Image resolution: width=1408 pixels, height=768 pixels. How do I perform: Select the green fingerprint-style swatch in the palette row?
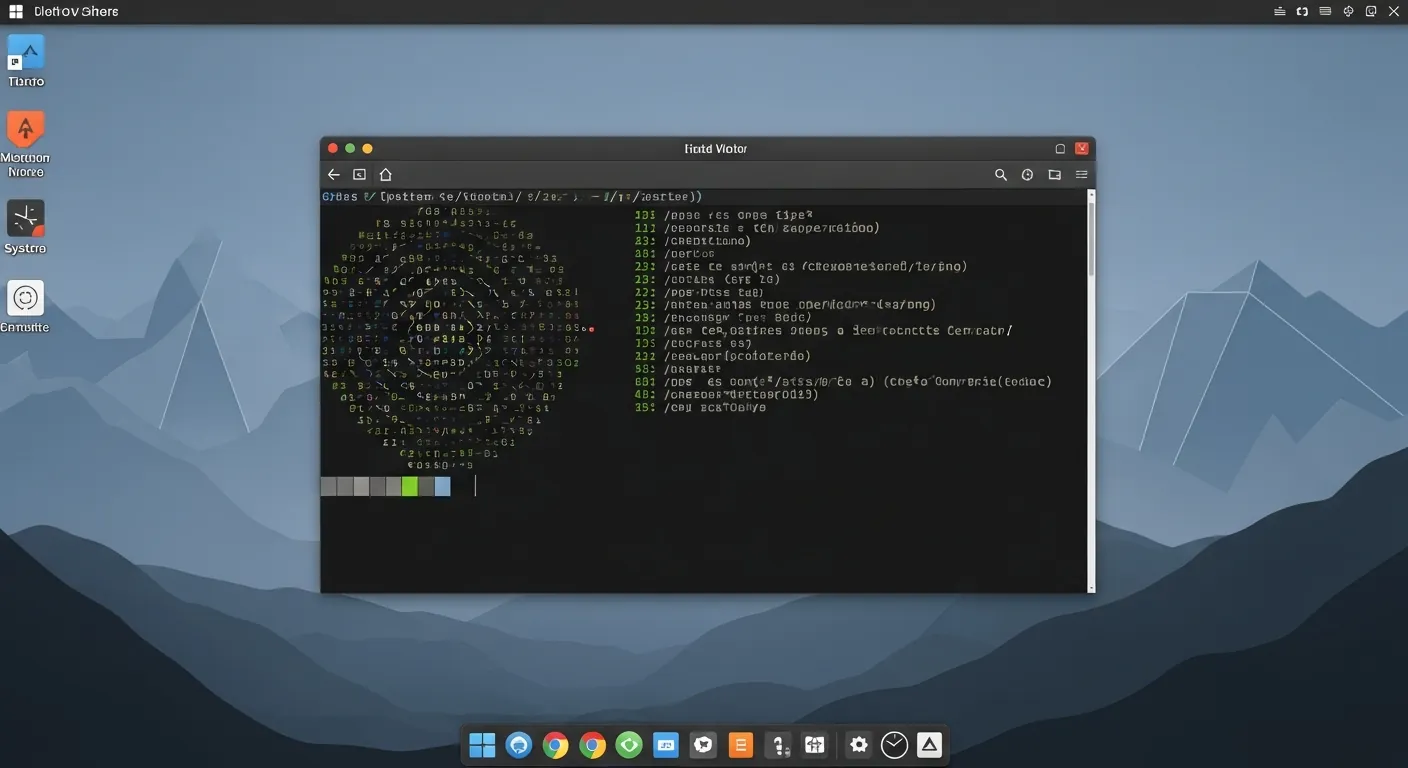point(410,486)
